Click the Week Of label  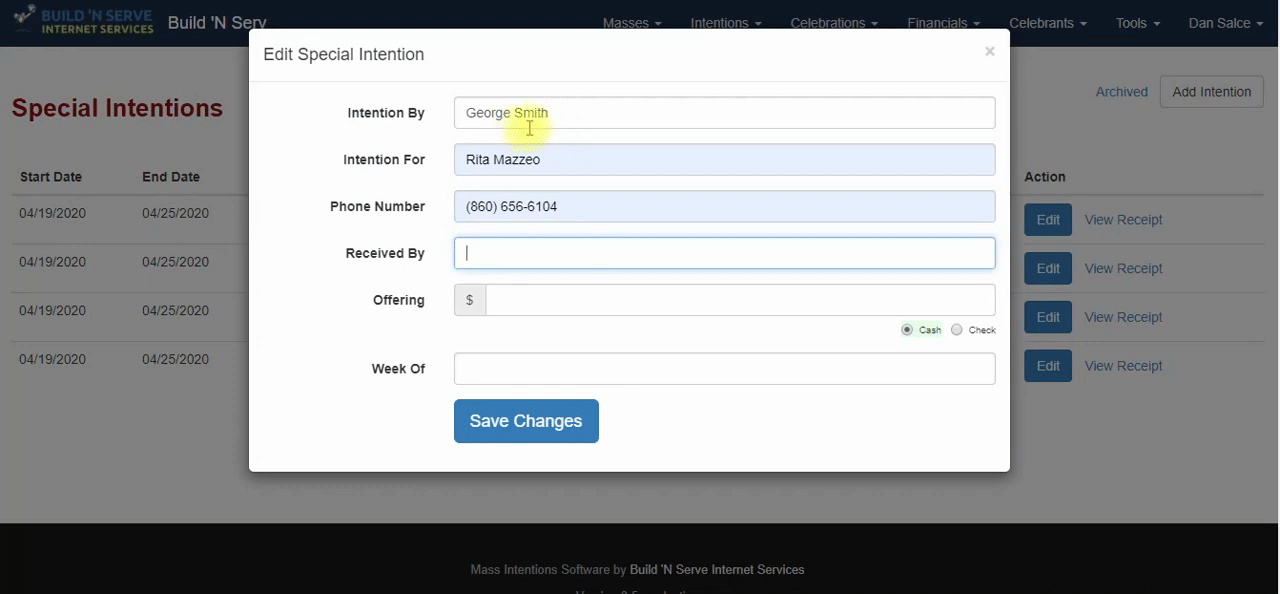pyautogui.click(x=398, y=369)
